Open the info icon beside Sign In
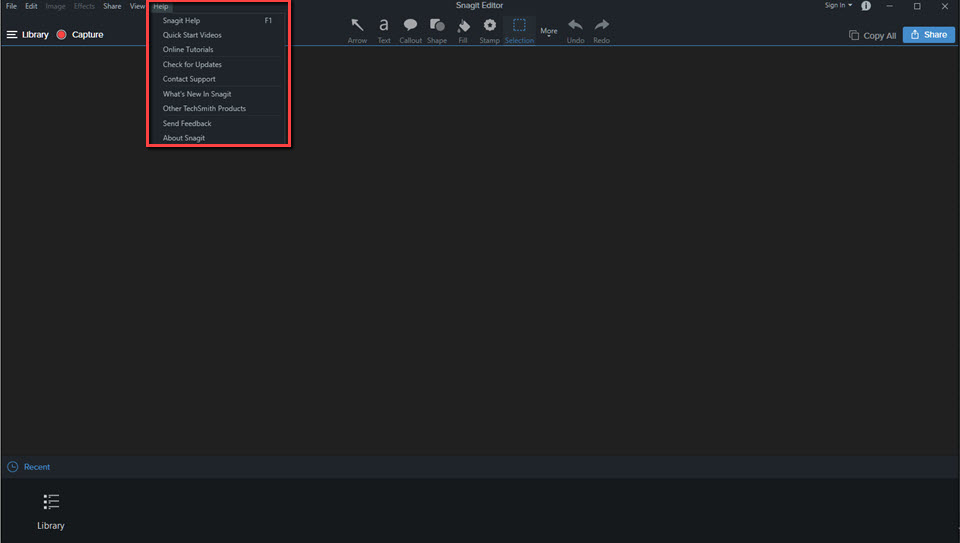This screenshot has width=960, height=543. coord(866,6)
